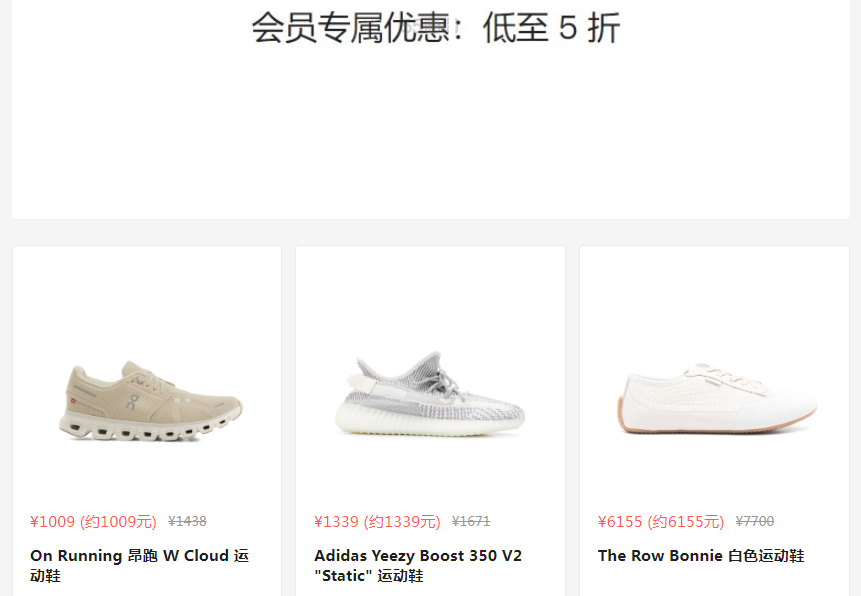The height and width of the screenshot is (596, 861).
Task: Click the beige On Running Cloud shoe image
Action: [150, 400]
